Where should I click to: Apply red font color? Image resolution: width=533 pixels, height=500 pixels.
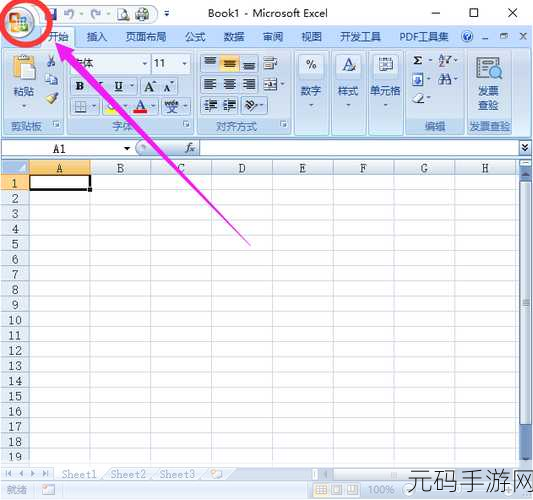140,107
